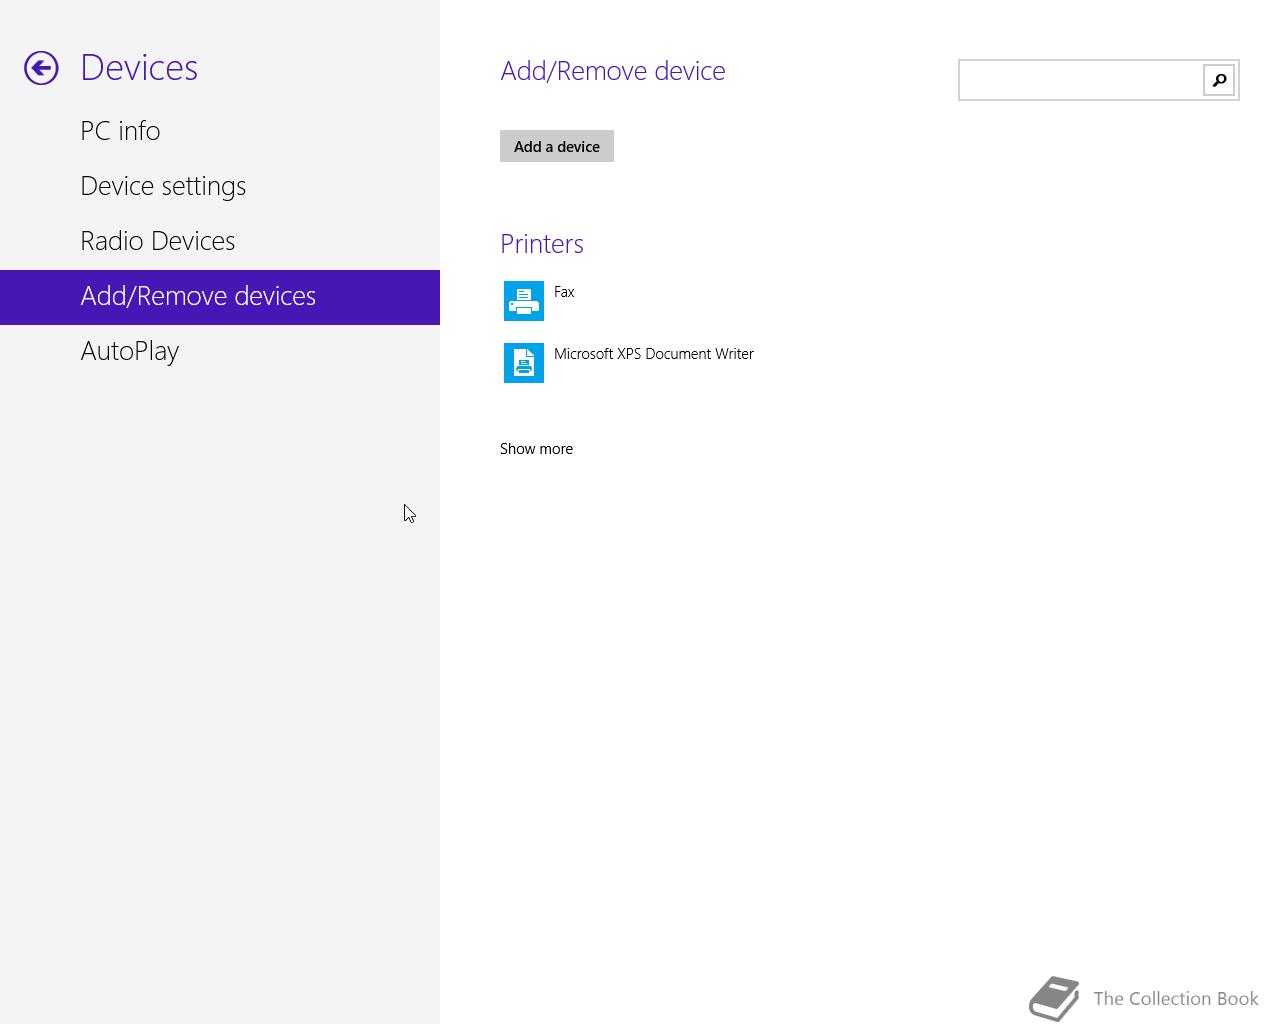Viewport: 1280px width, 1024px height.
Task: Select the Microsoft XPS Document Writer icon
Action: [x=524, y=363]
